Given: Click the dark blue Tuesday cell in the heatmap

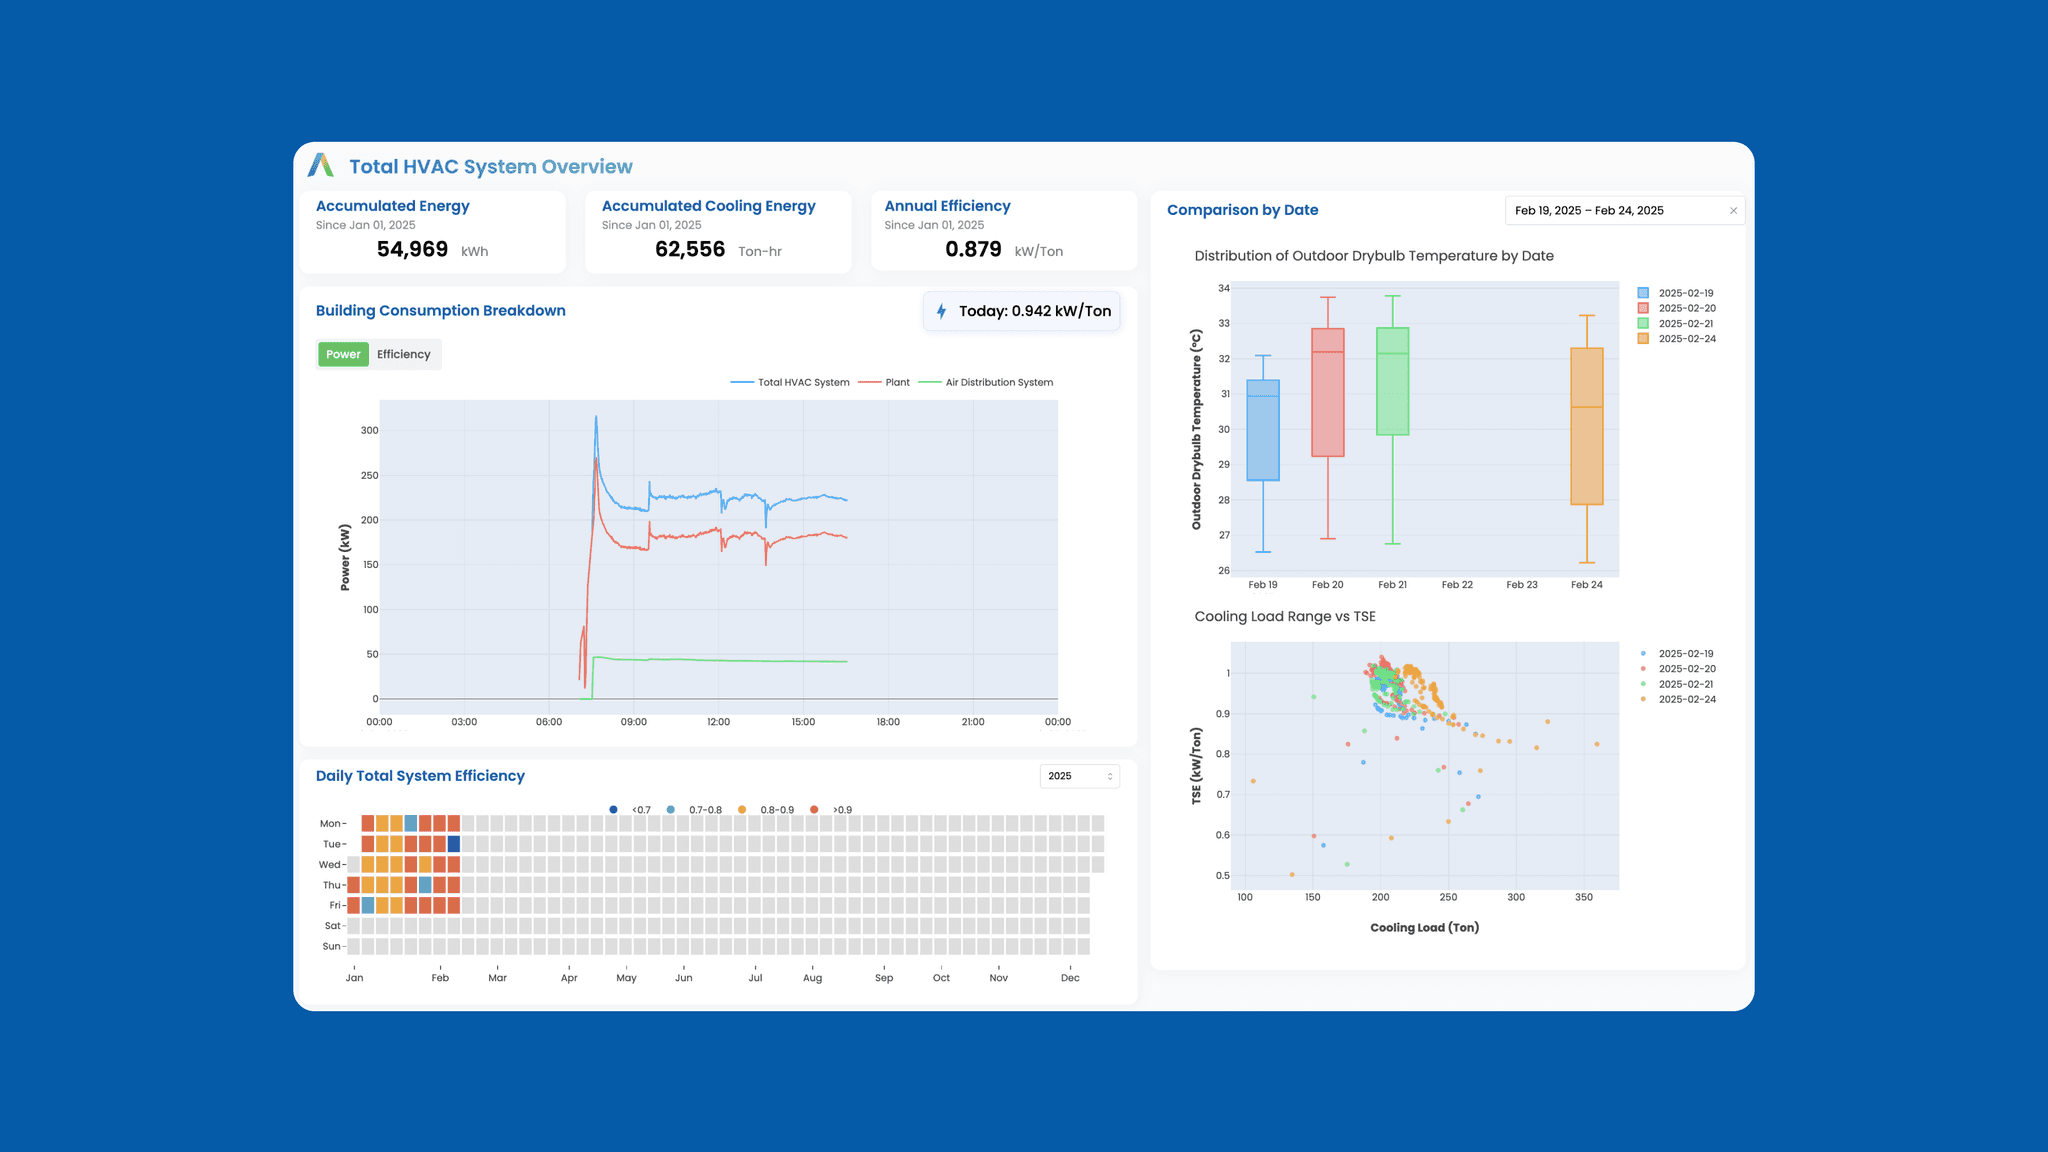Looking at the screenshot, I should pyautogui.click(x=454, y=844).
